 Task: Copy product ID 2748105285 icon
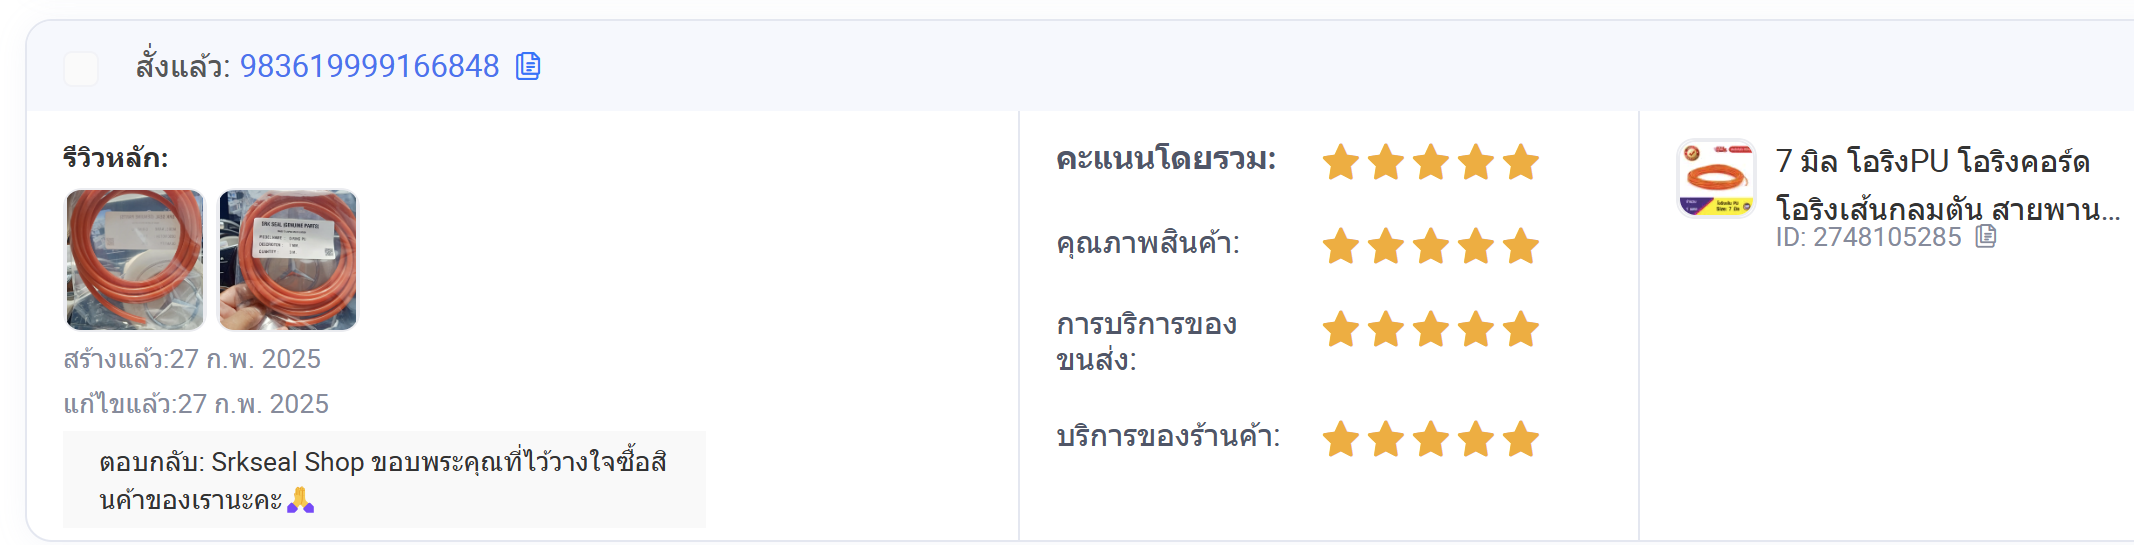click(1986, 236)
